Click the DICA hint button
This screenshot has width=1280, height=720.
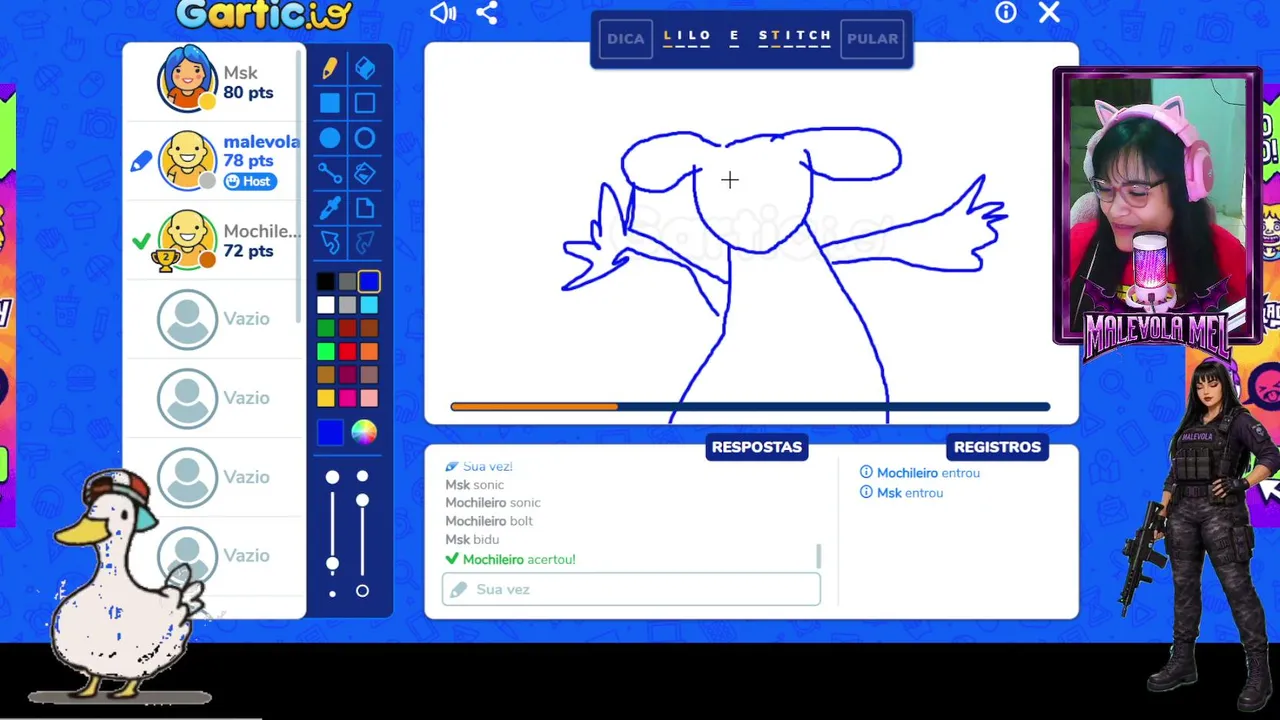626,39
